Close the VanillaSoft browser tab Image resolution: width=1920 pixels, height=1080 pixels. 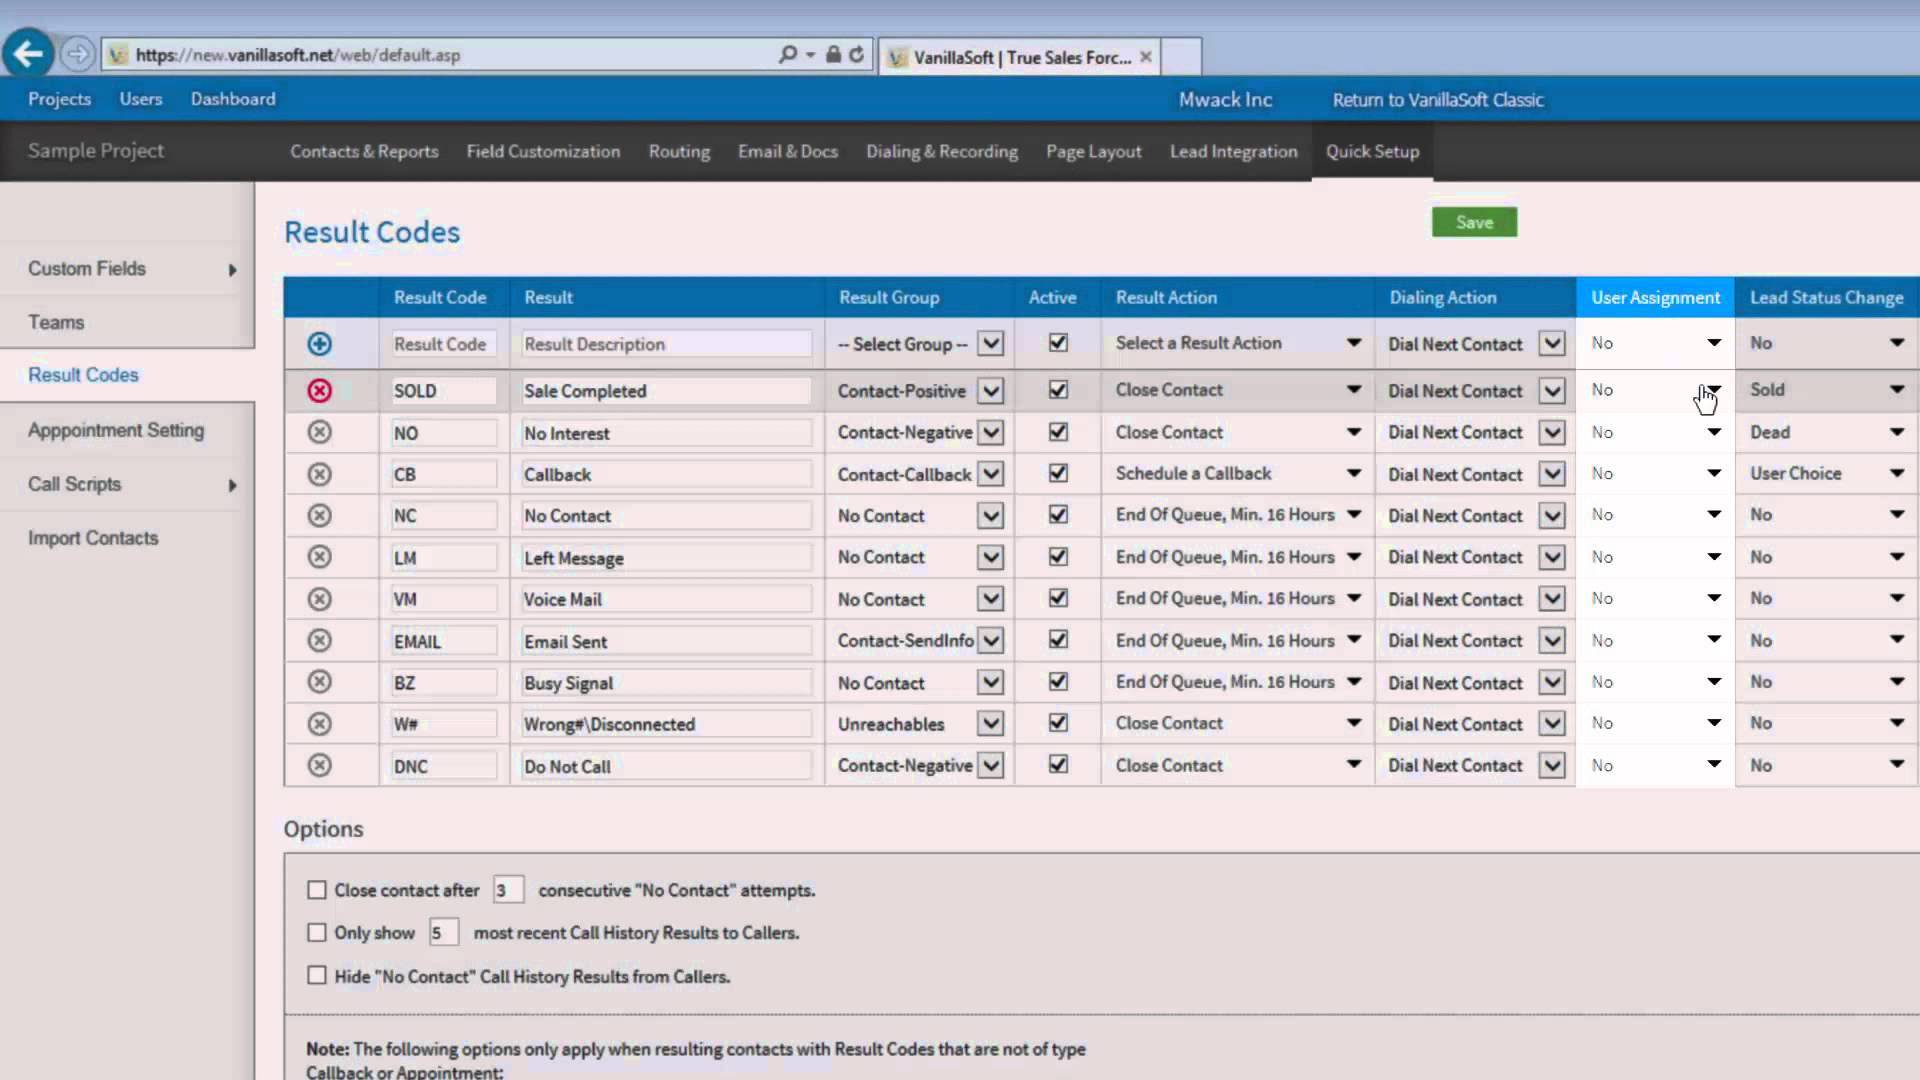click(1146, 57)
